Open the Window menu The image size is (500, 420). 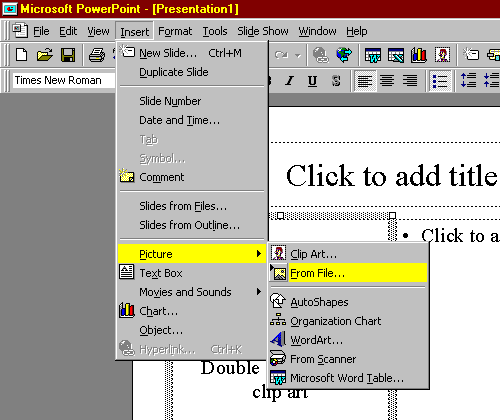coord(317,31)
